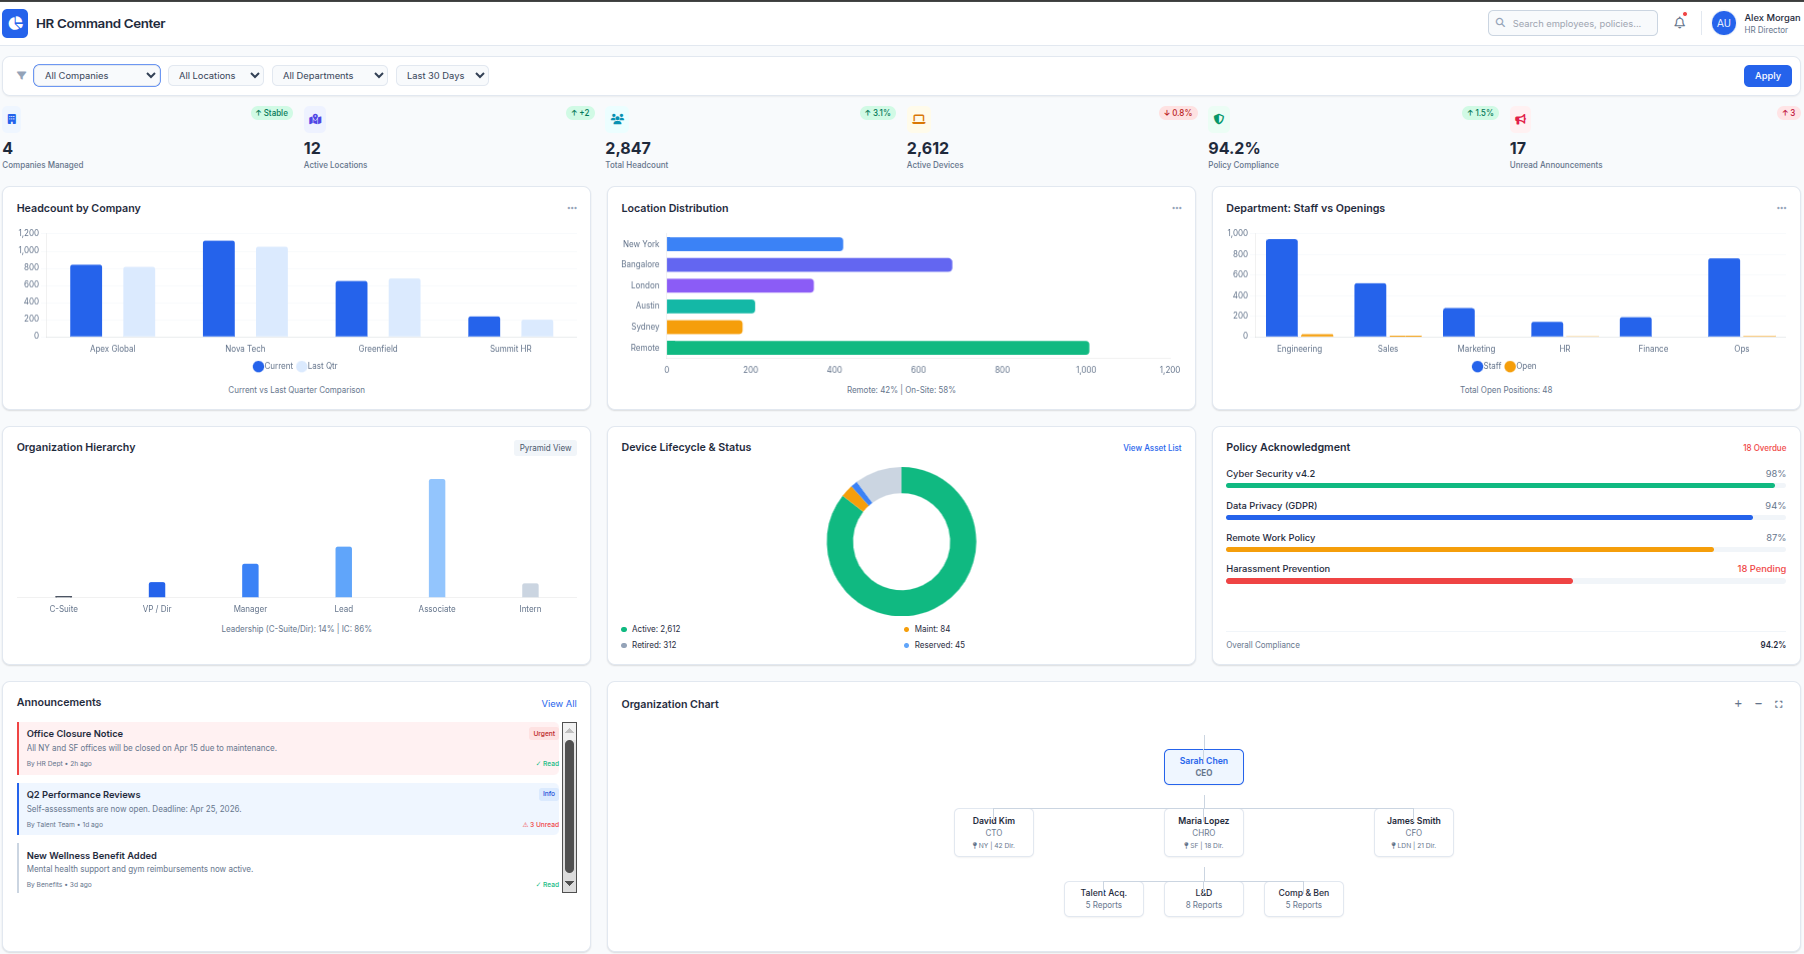
Task: Open the Q2 Performance Reviews announcement
Action: (289, 809)
